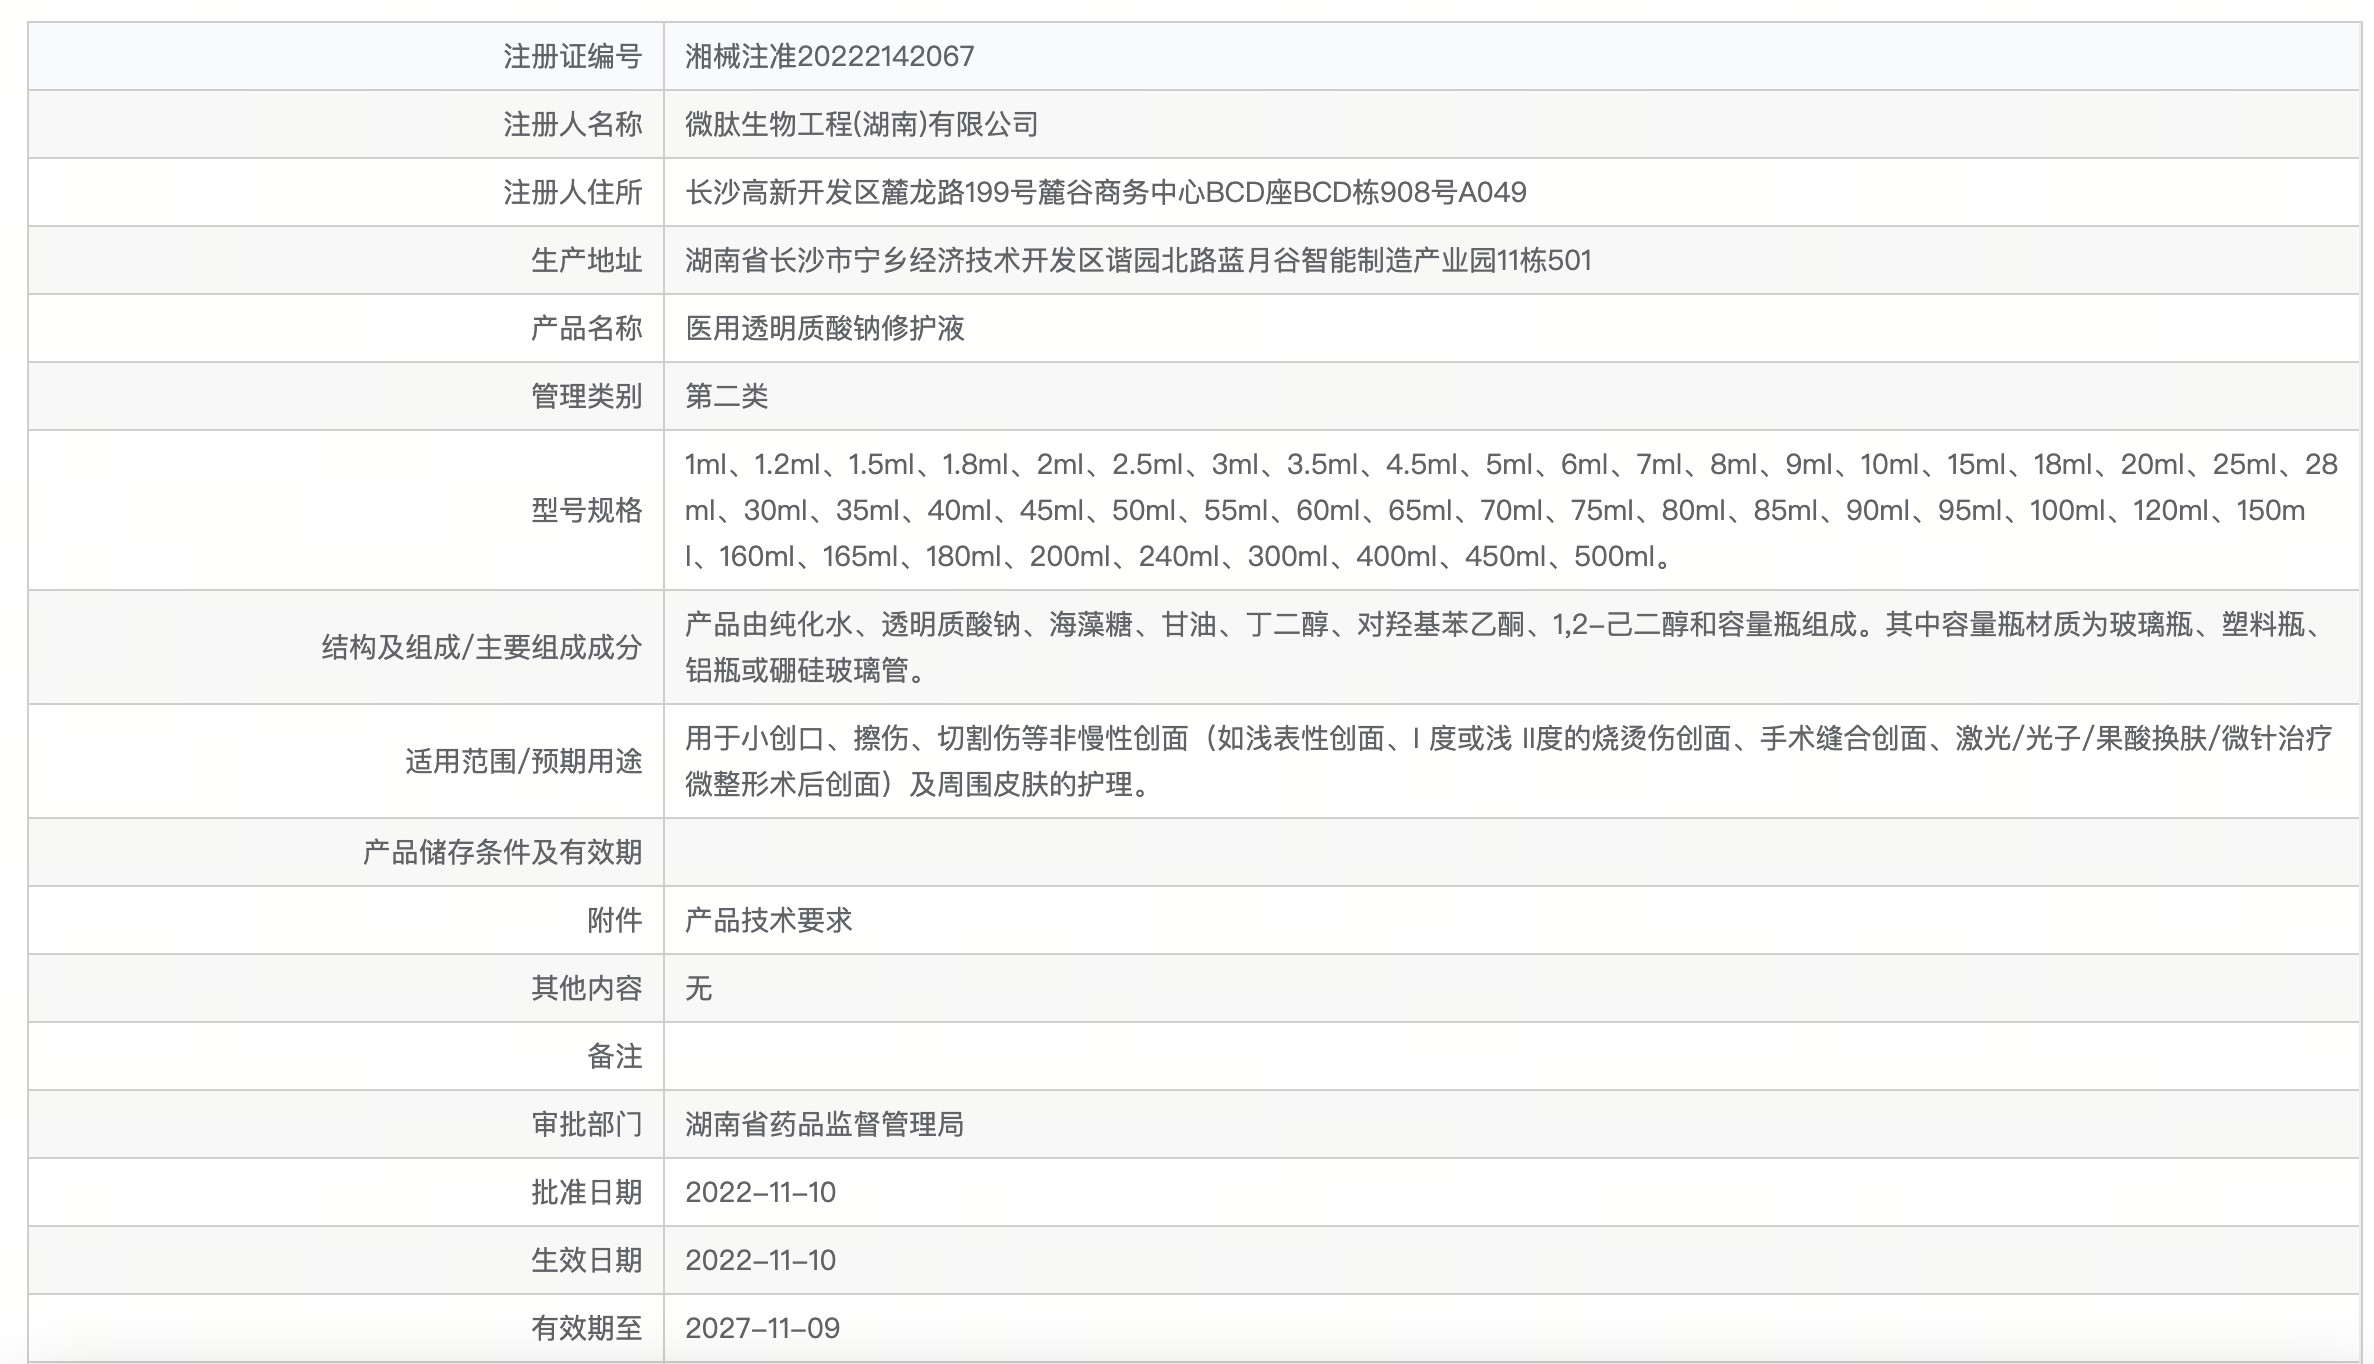Click the 产品名称 label
The width and height of the screenshot is (2374, 1364).
(x=586, y=328)
